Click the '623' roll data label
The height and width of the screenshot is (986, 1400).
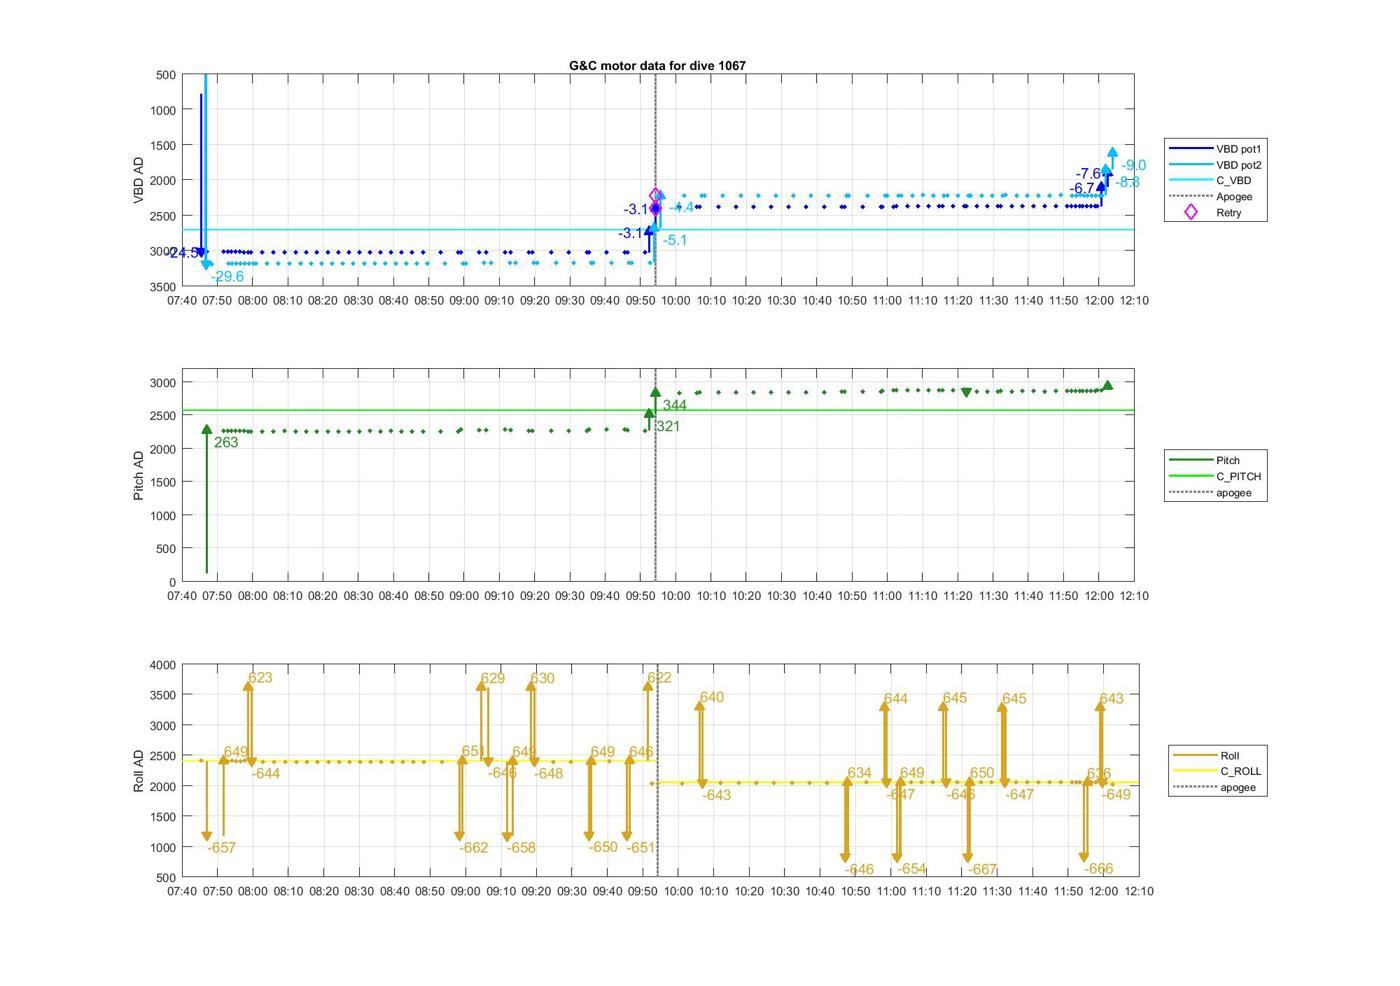click(260, 678)
